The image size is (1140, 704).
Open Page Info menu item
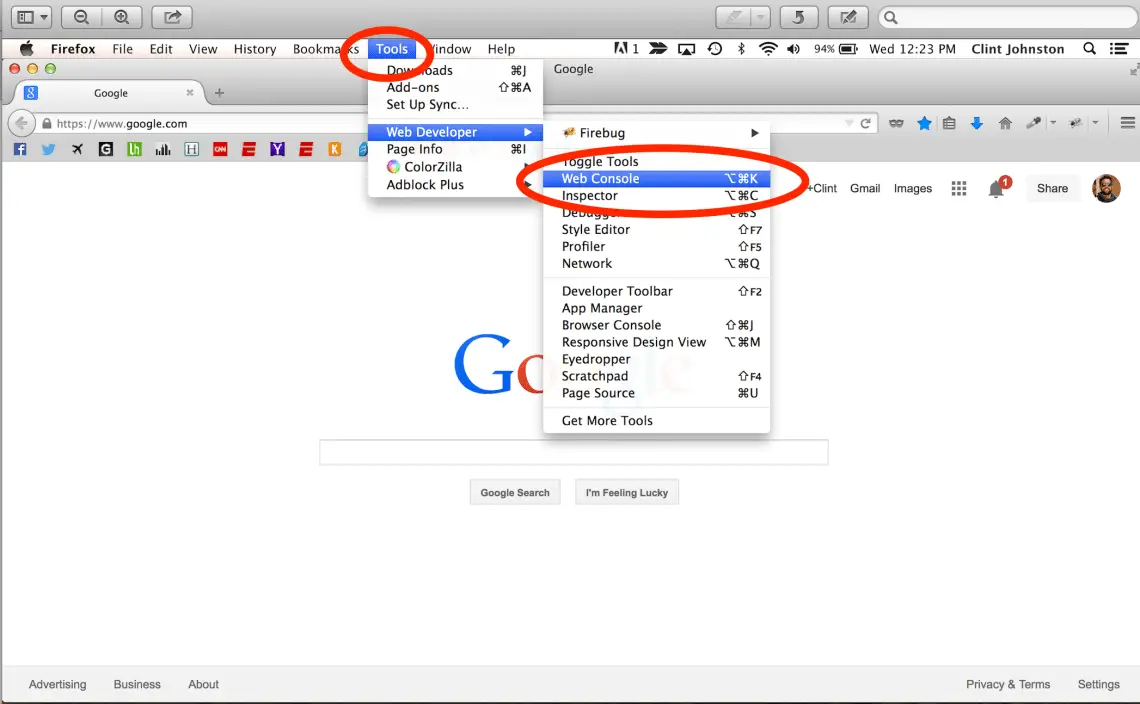click(x=455, y=149)
